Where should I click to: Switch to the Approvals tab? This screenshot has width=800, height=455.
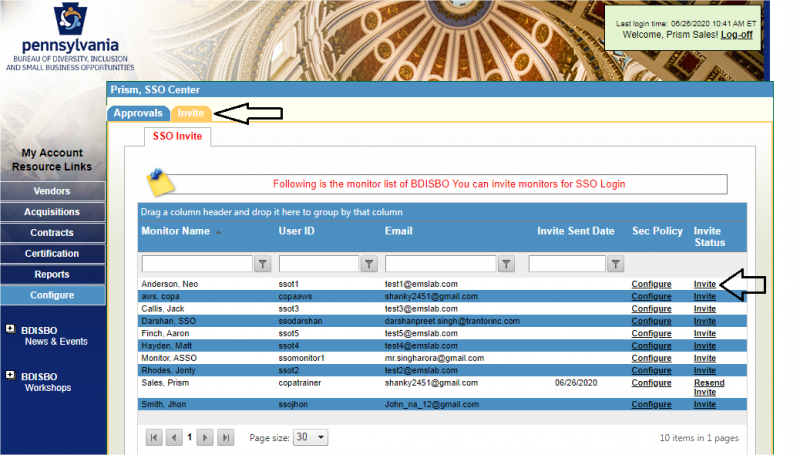138,113
